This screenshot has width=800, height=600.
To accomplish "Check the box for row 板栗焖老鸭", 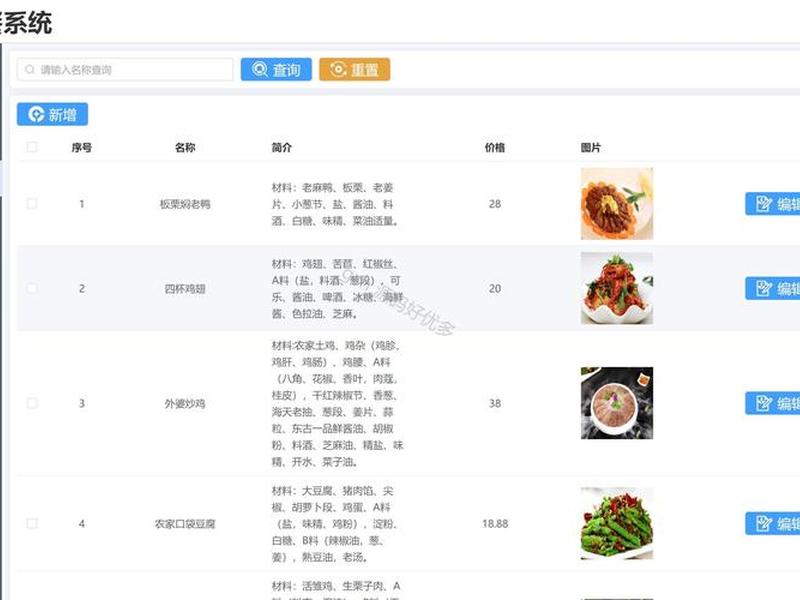I will click(x=32, y=204).
